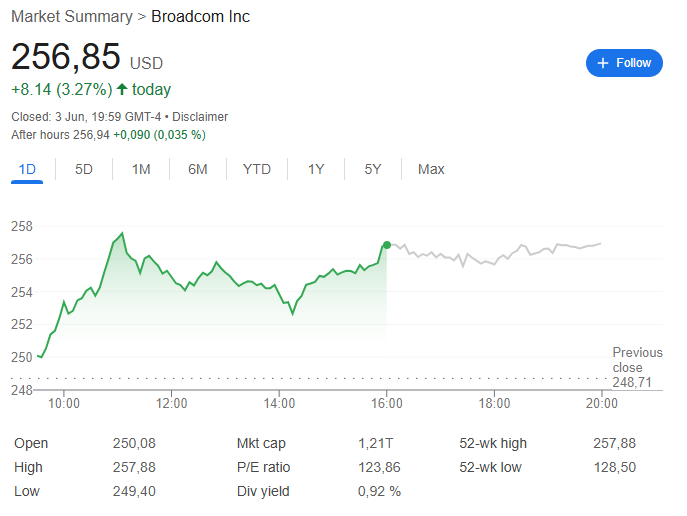
Task: Click the 256,85 stock price
Action: tap(66, 57)
